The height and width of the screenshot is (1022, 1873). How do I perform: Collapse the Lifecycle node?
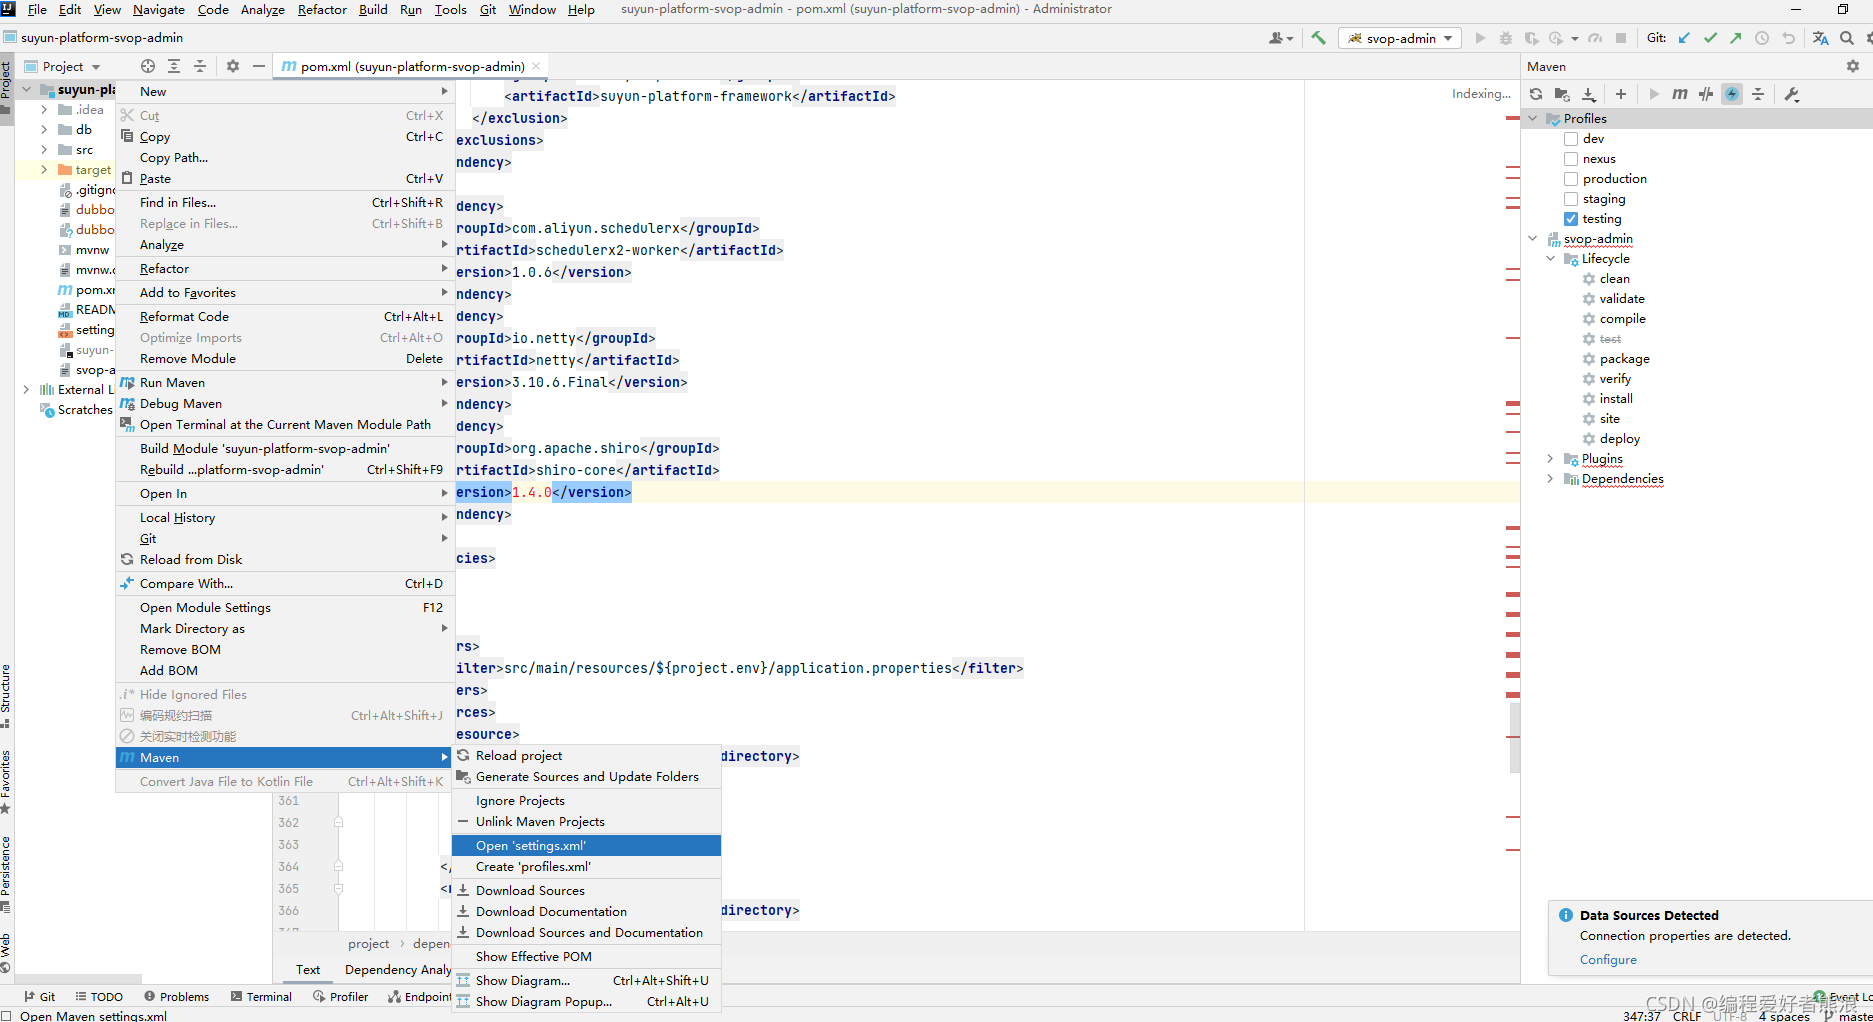pos(1551,259)
